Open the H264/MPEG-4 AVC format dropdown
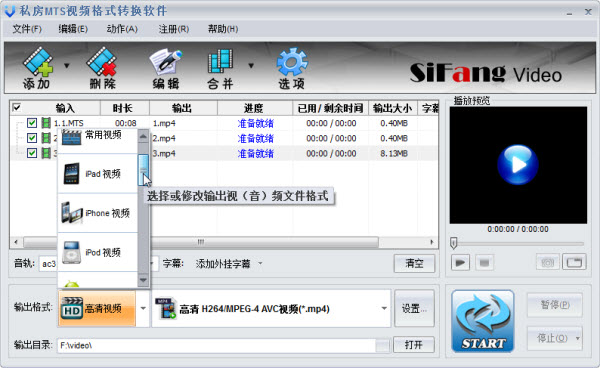The width and height of the screenshot is (600, 368). [384, 308]
